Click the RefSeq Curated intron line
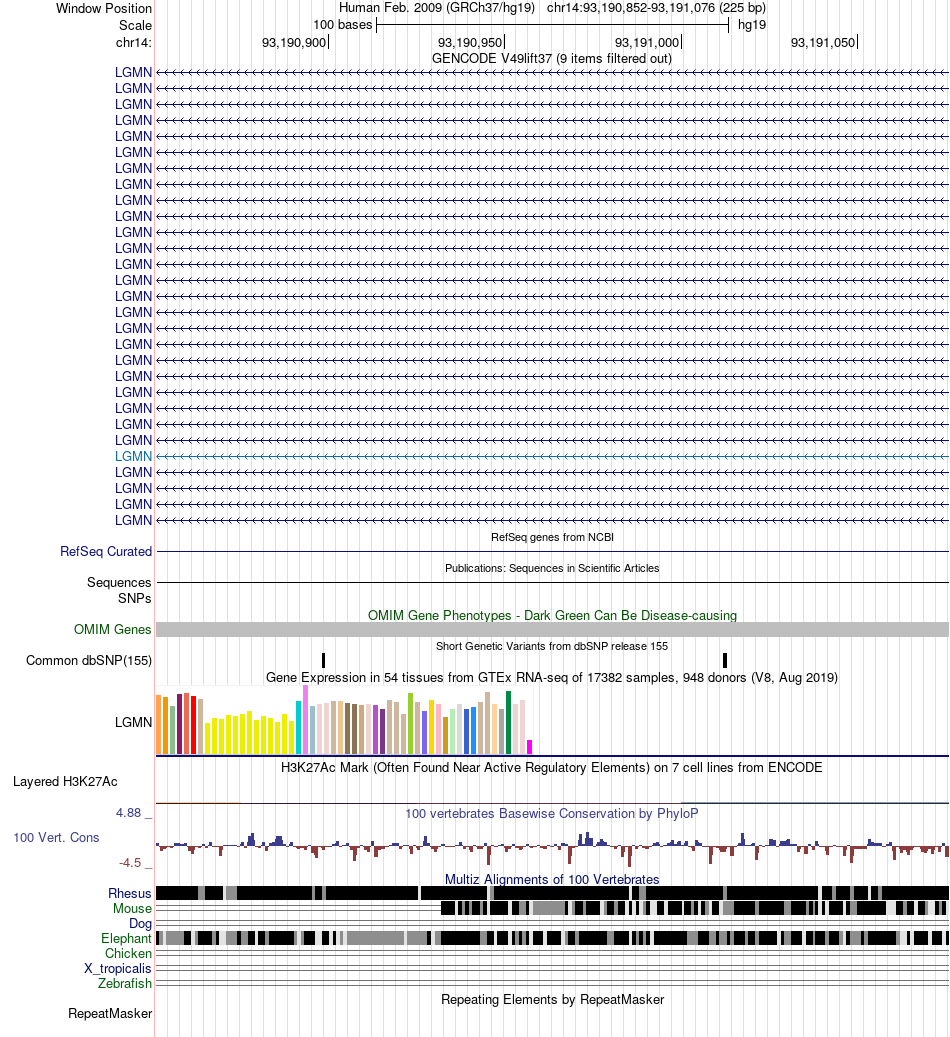Viewport: 950px width, 1037px height. [552, 552]
